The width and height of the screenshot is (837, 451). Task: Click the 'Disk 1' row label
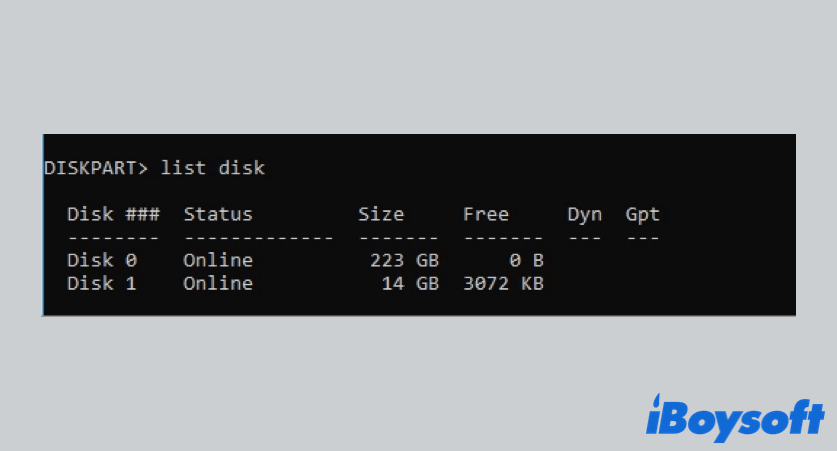102,283
